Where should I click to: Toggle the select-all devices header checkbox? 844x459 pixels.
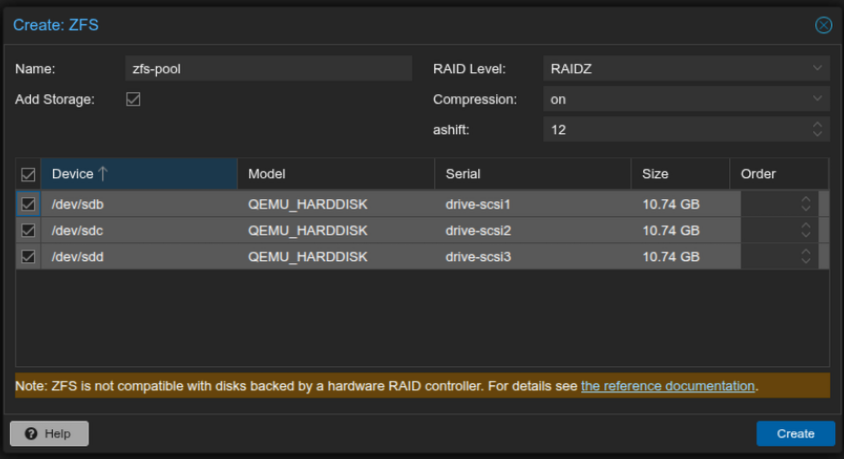28,174
